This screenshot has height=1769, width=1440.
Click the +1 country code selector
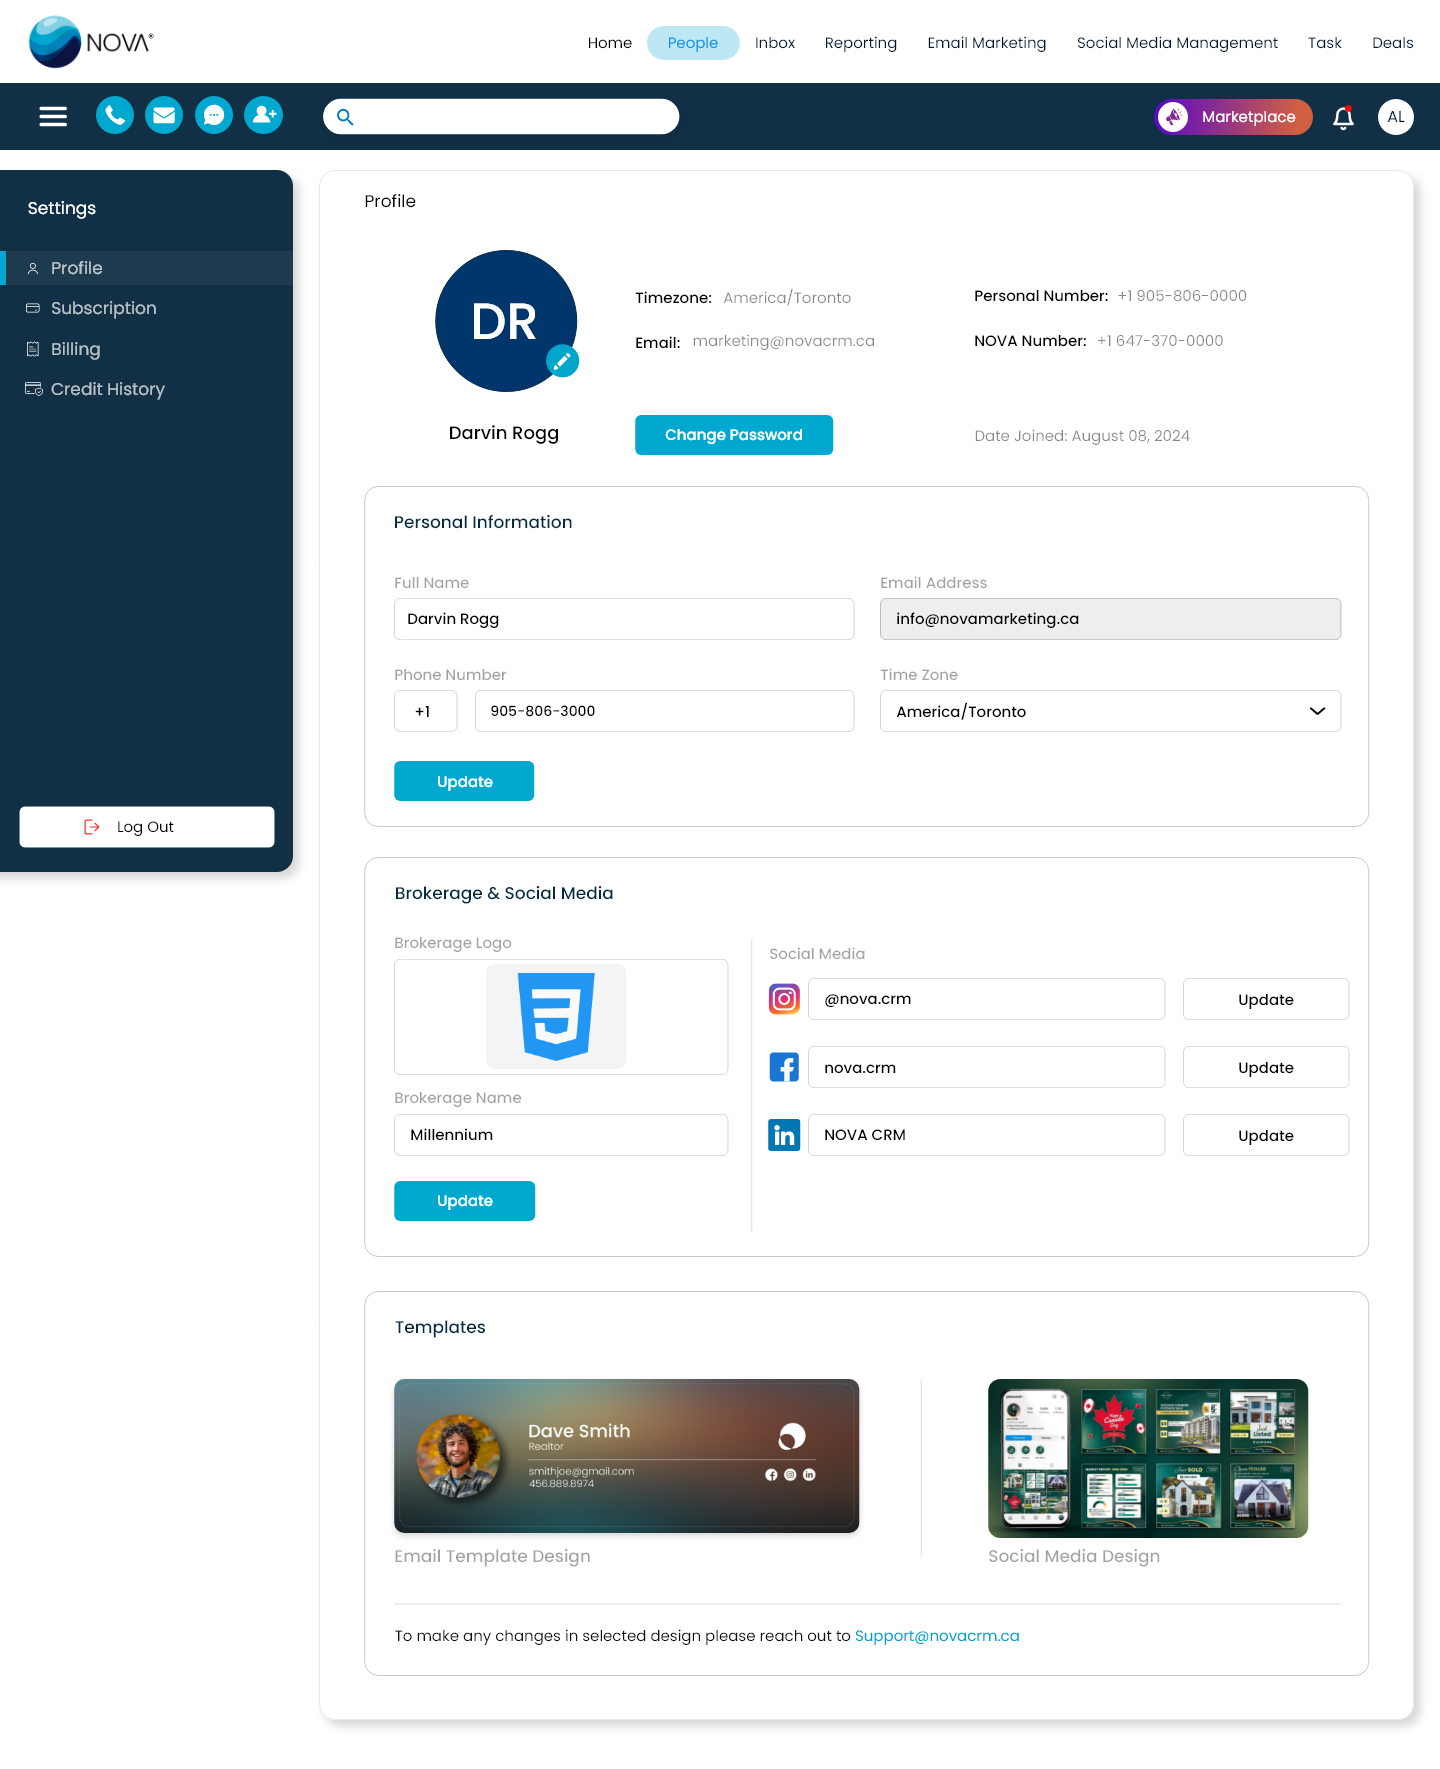pyautogui.click(x=425, y=711)
